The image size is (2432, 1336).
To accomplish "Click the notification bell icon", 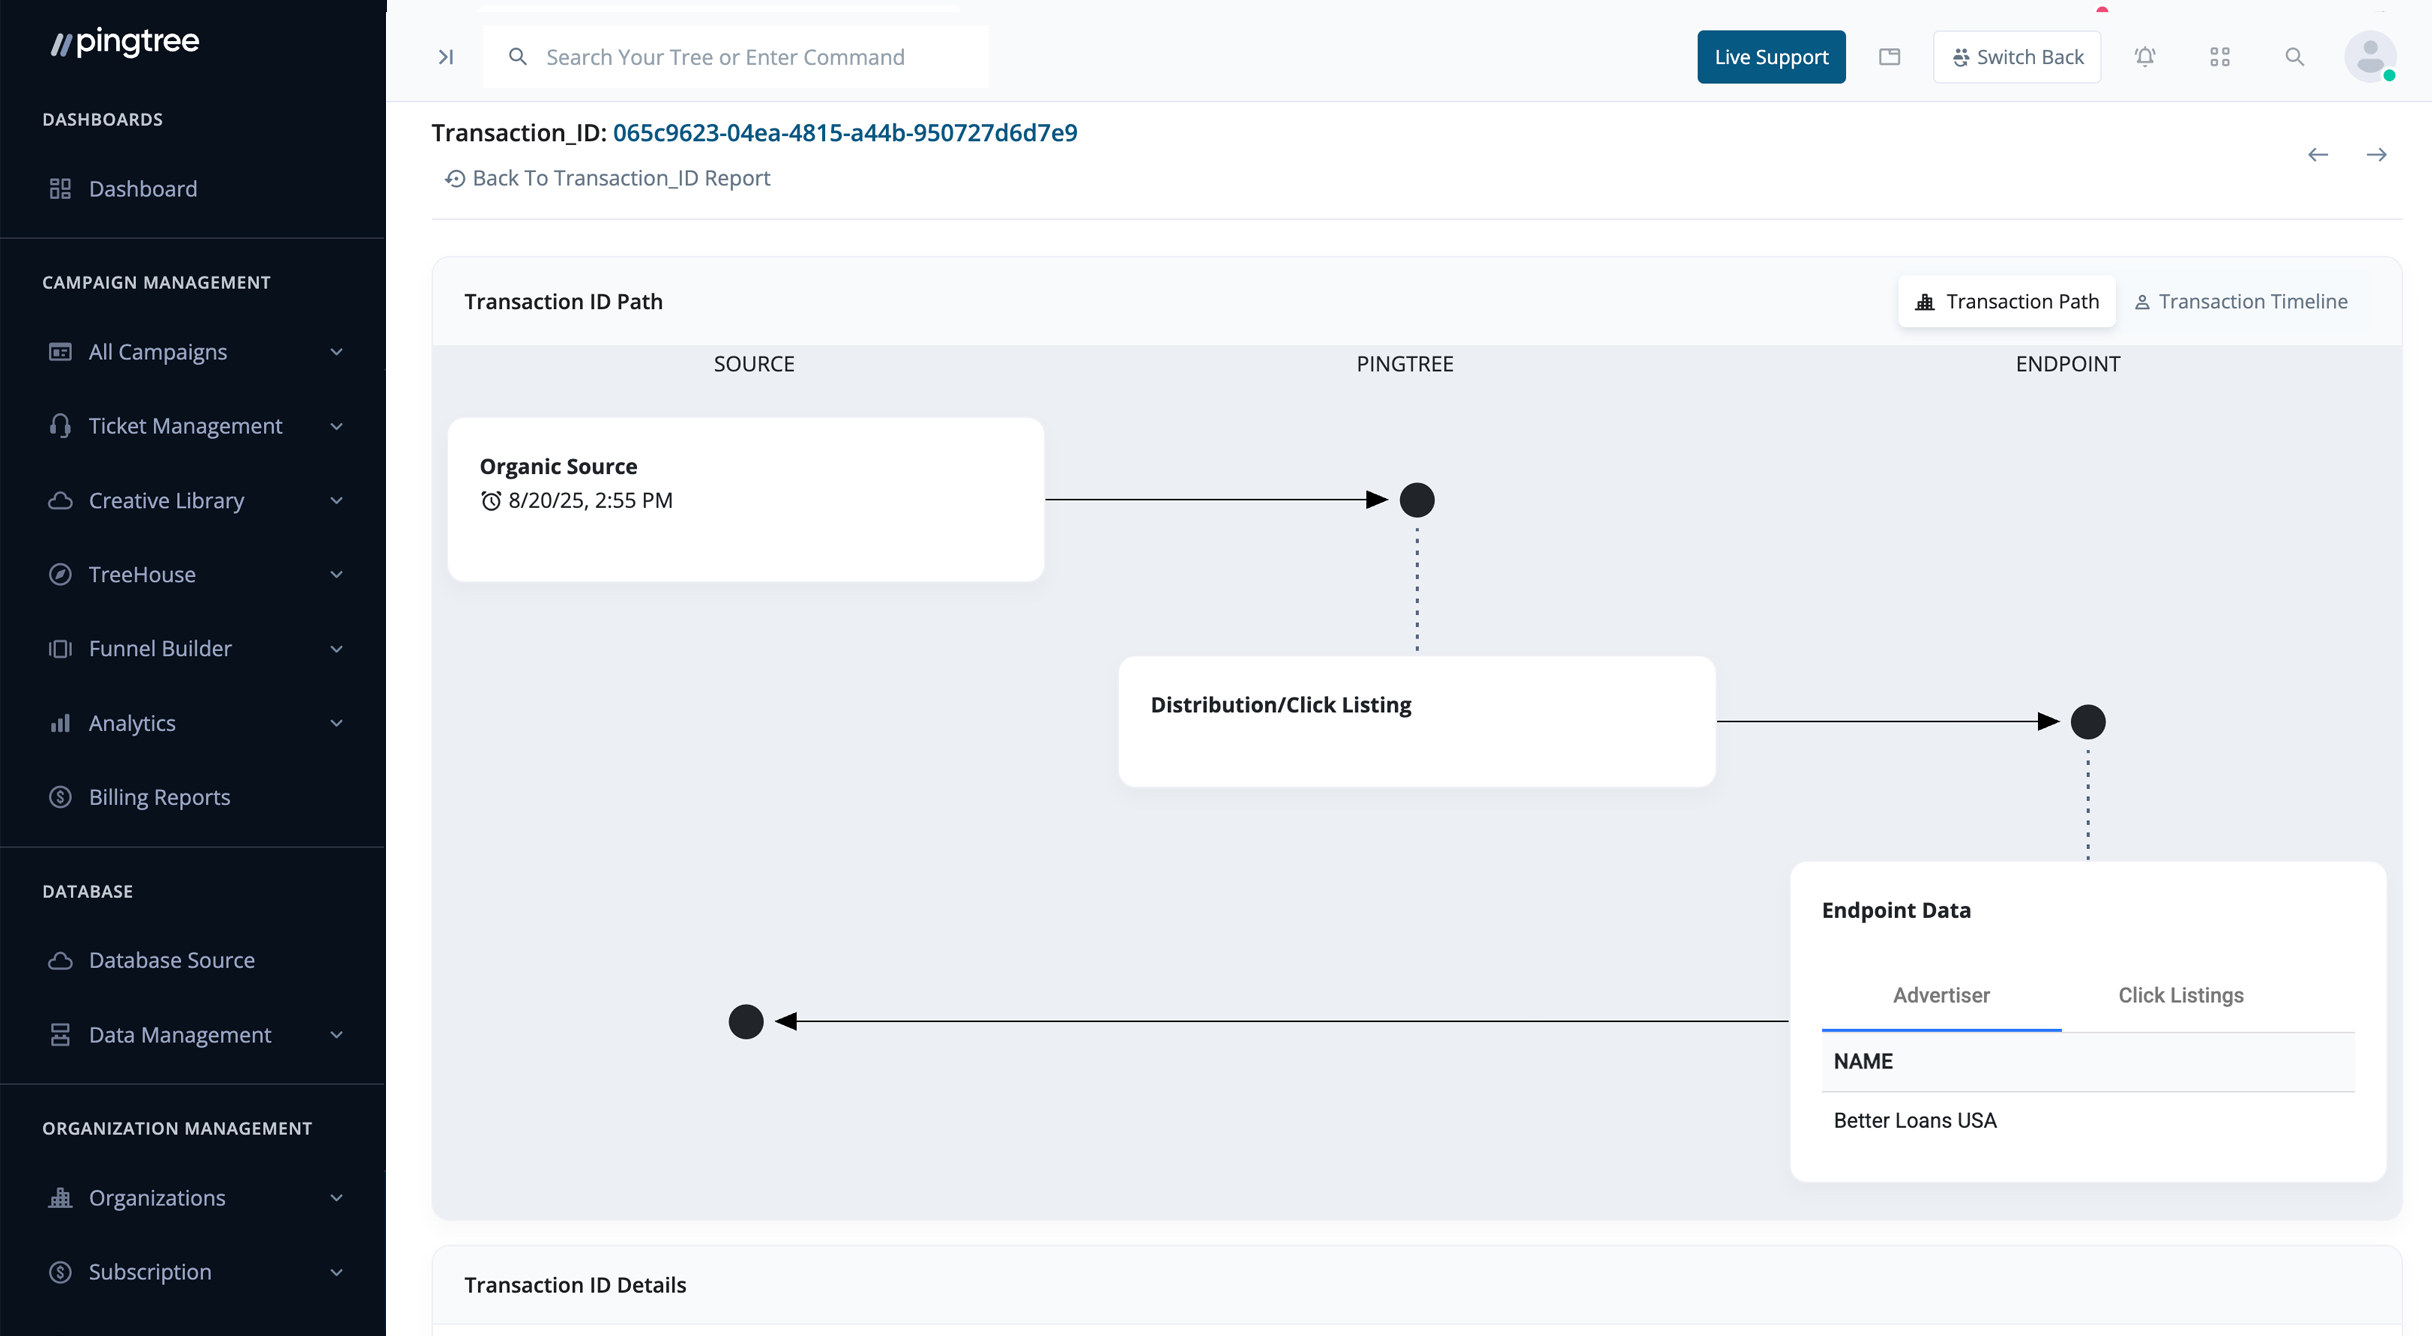I will coord(2145,57).
